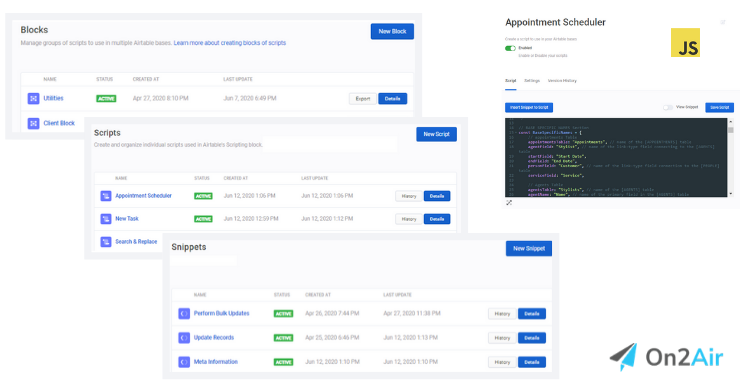Open Details for Perform Bulk Updates snippet

532,314
